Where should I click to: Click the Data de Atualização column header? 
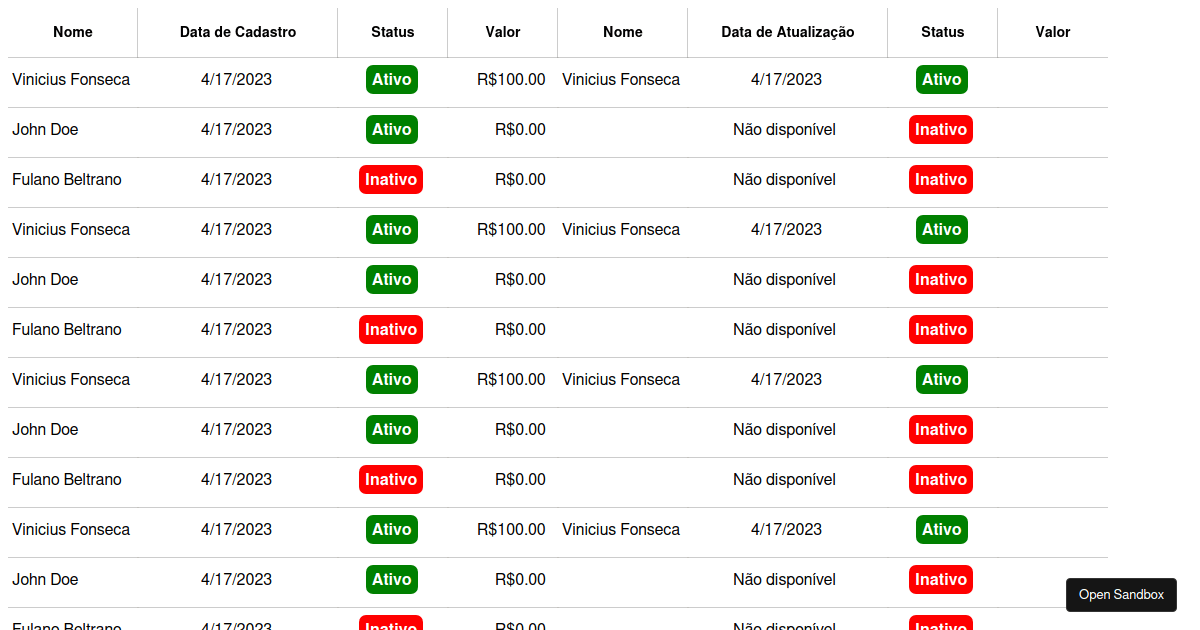tap(786, 32)
